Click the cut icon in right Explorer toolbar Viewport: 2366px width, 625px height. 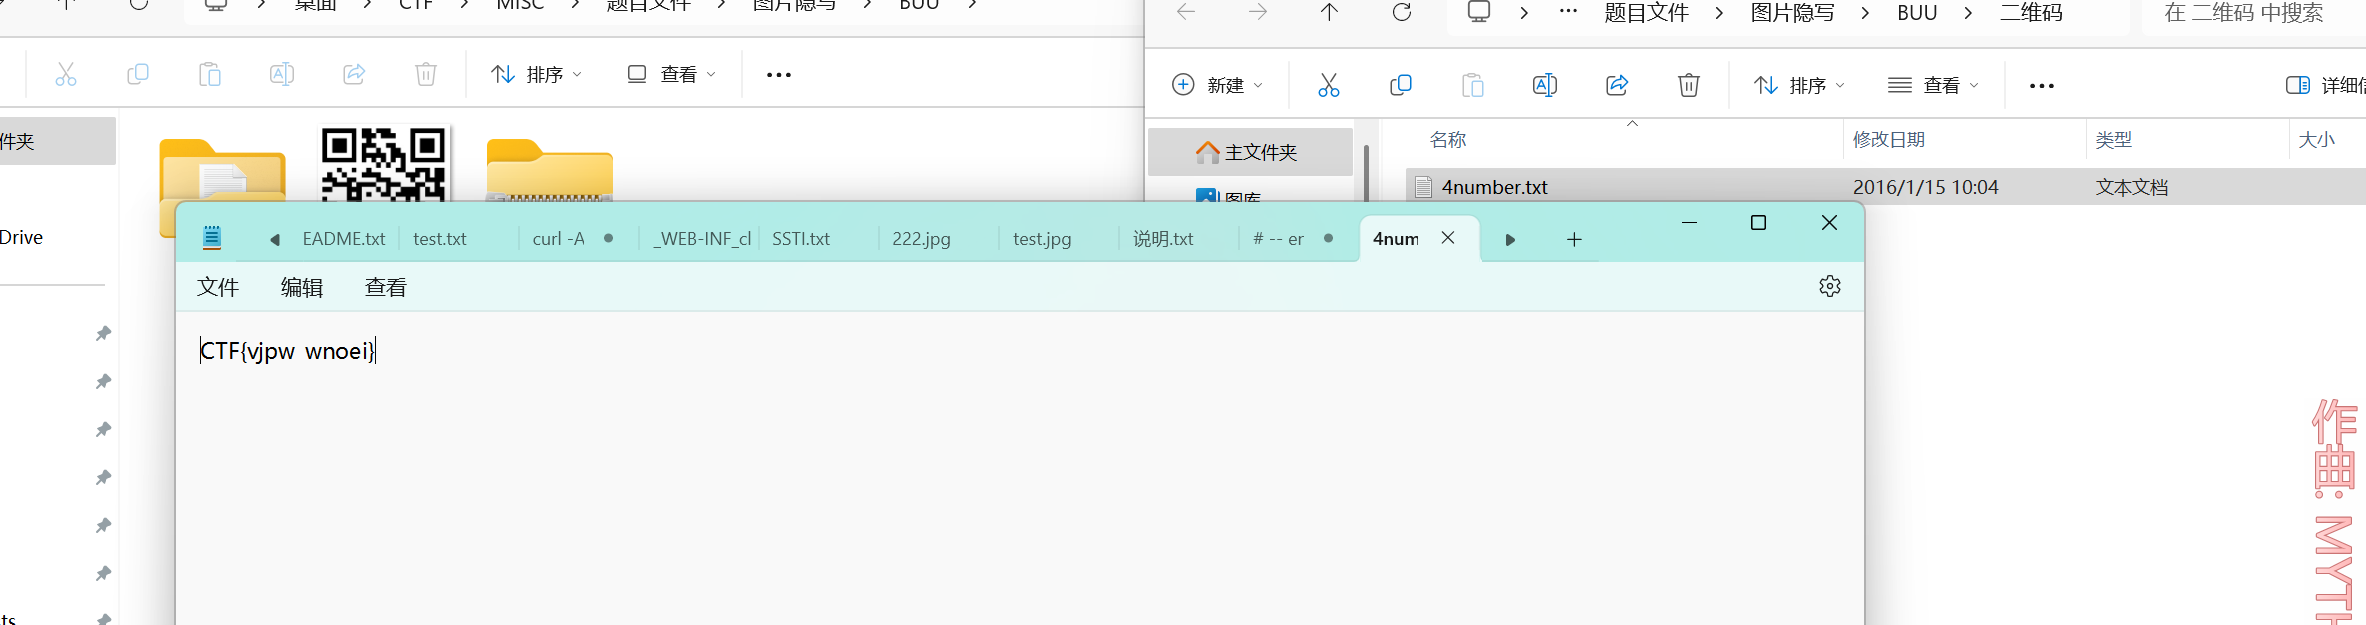coord(1328,86)
